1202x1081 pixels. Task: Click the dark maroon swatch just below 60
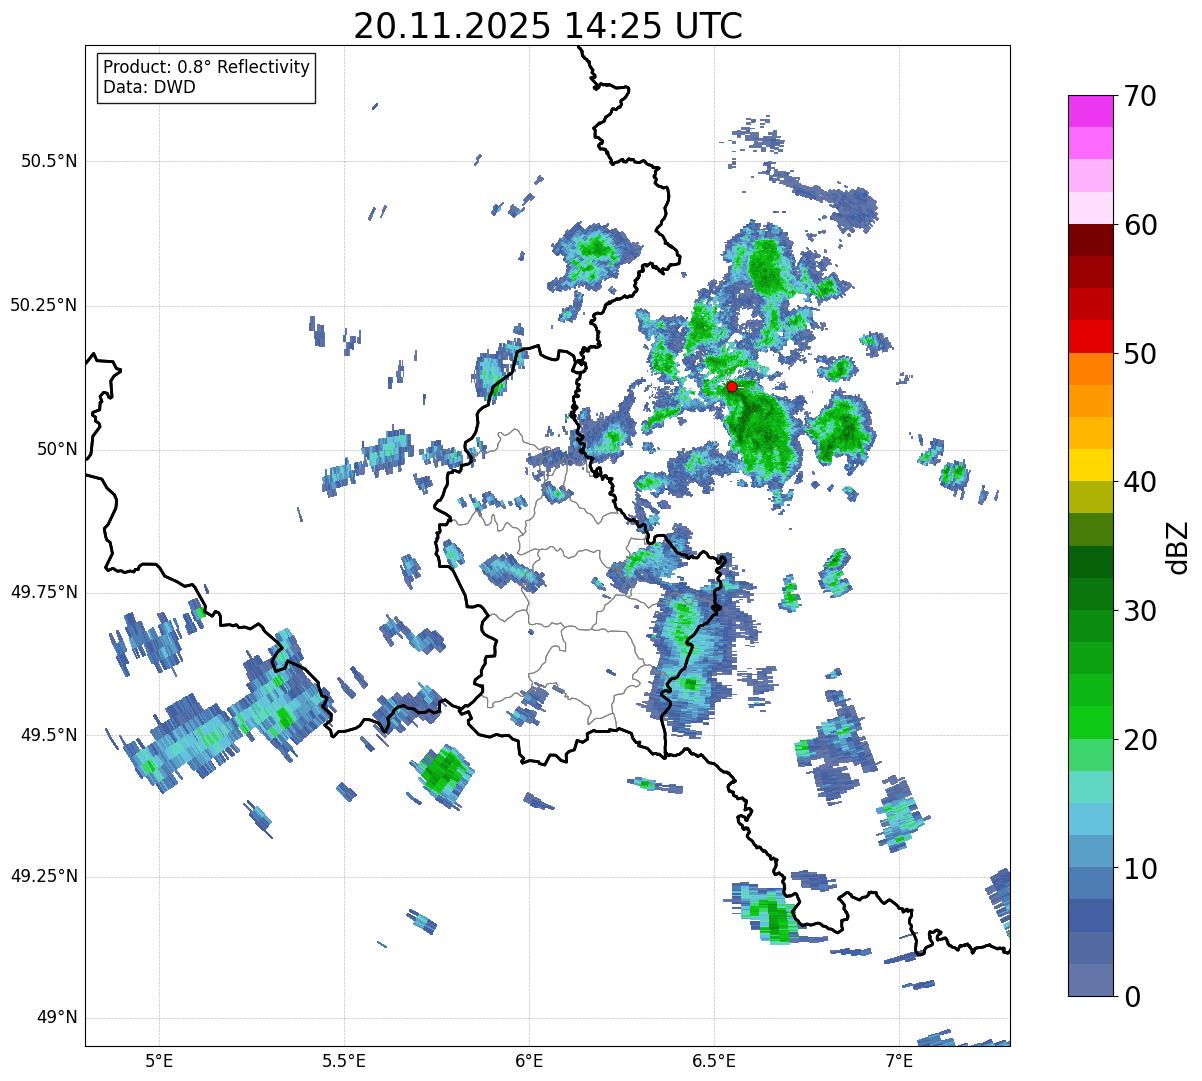click(x=1090, y=240)
